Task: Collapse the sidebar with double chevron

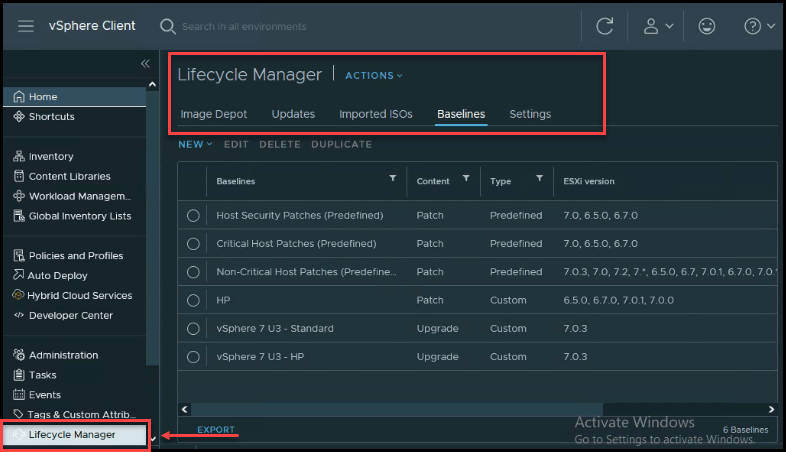Action: click(145, 64)
